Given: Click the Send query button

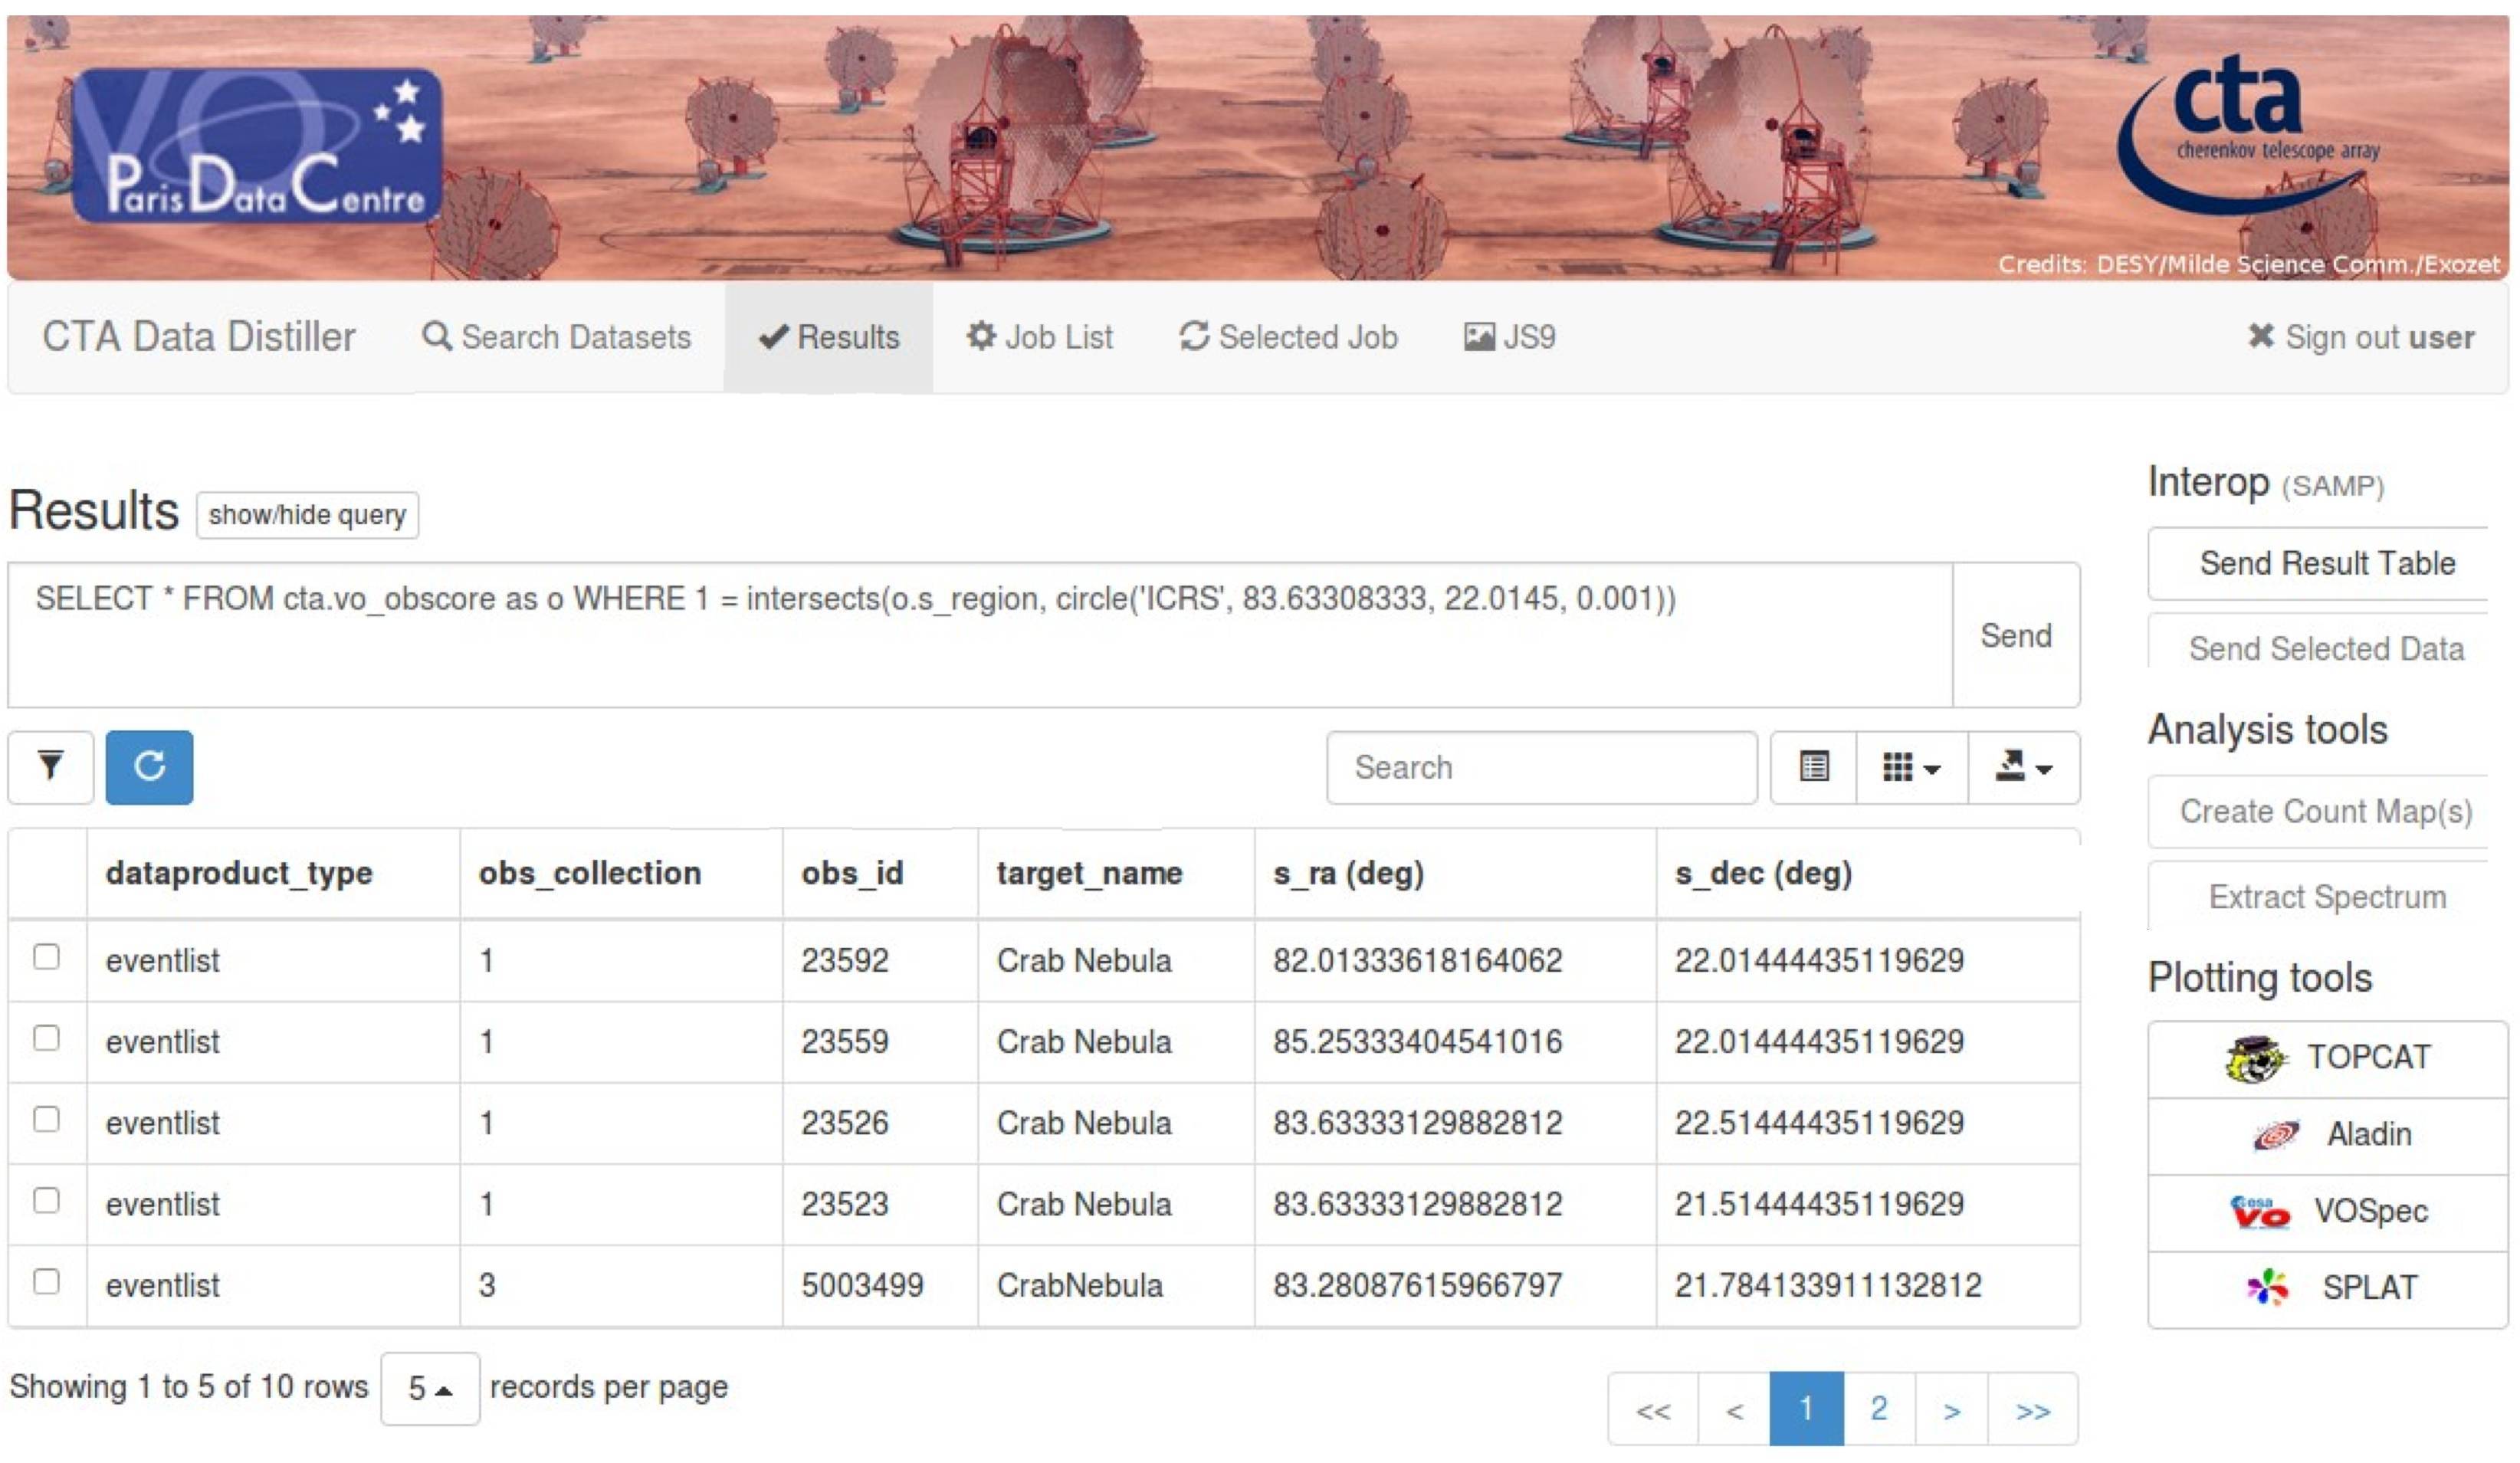Looking at the screenshot, I should [2016, 636].
